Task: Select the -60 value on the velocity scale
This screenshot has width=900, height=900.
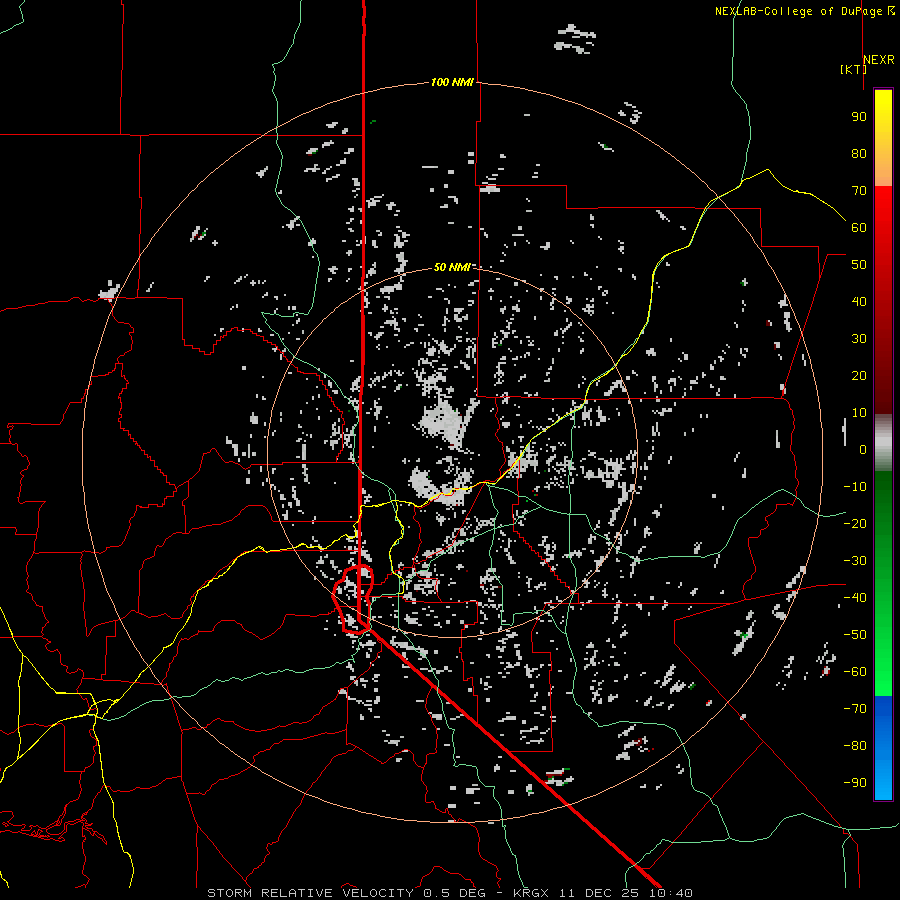Action: (x=855, y=672)
